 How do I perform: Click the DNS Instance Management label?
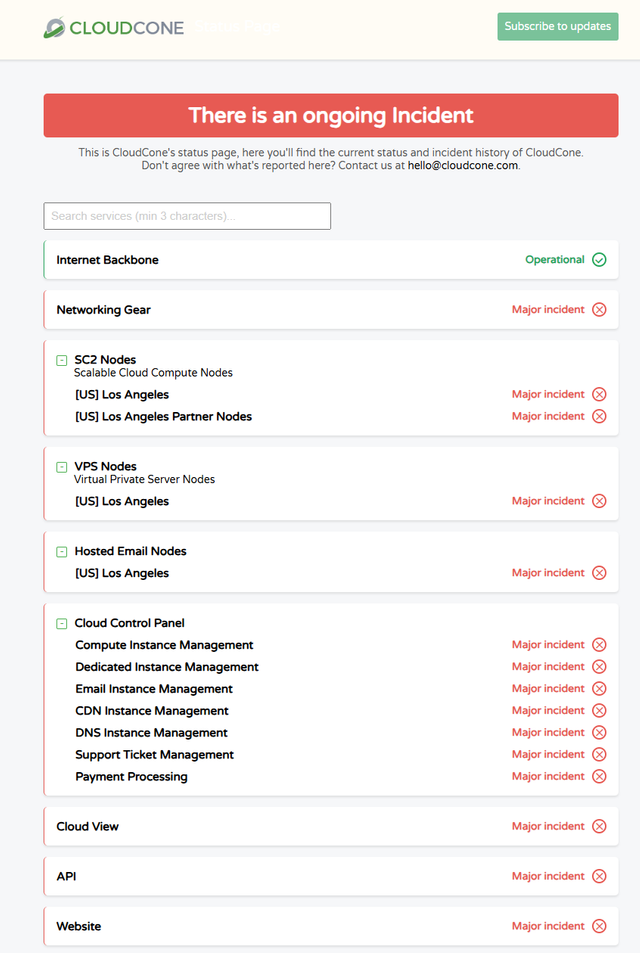tap(151, 732)
